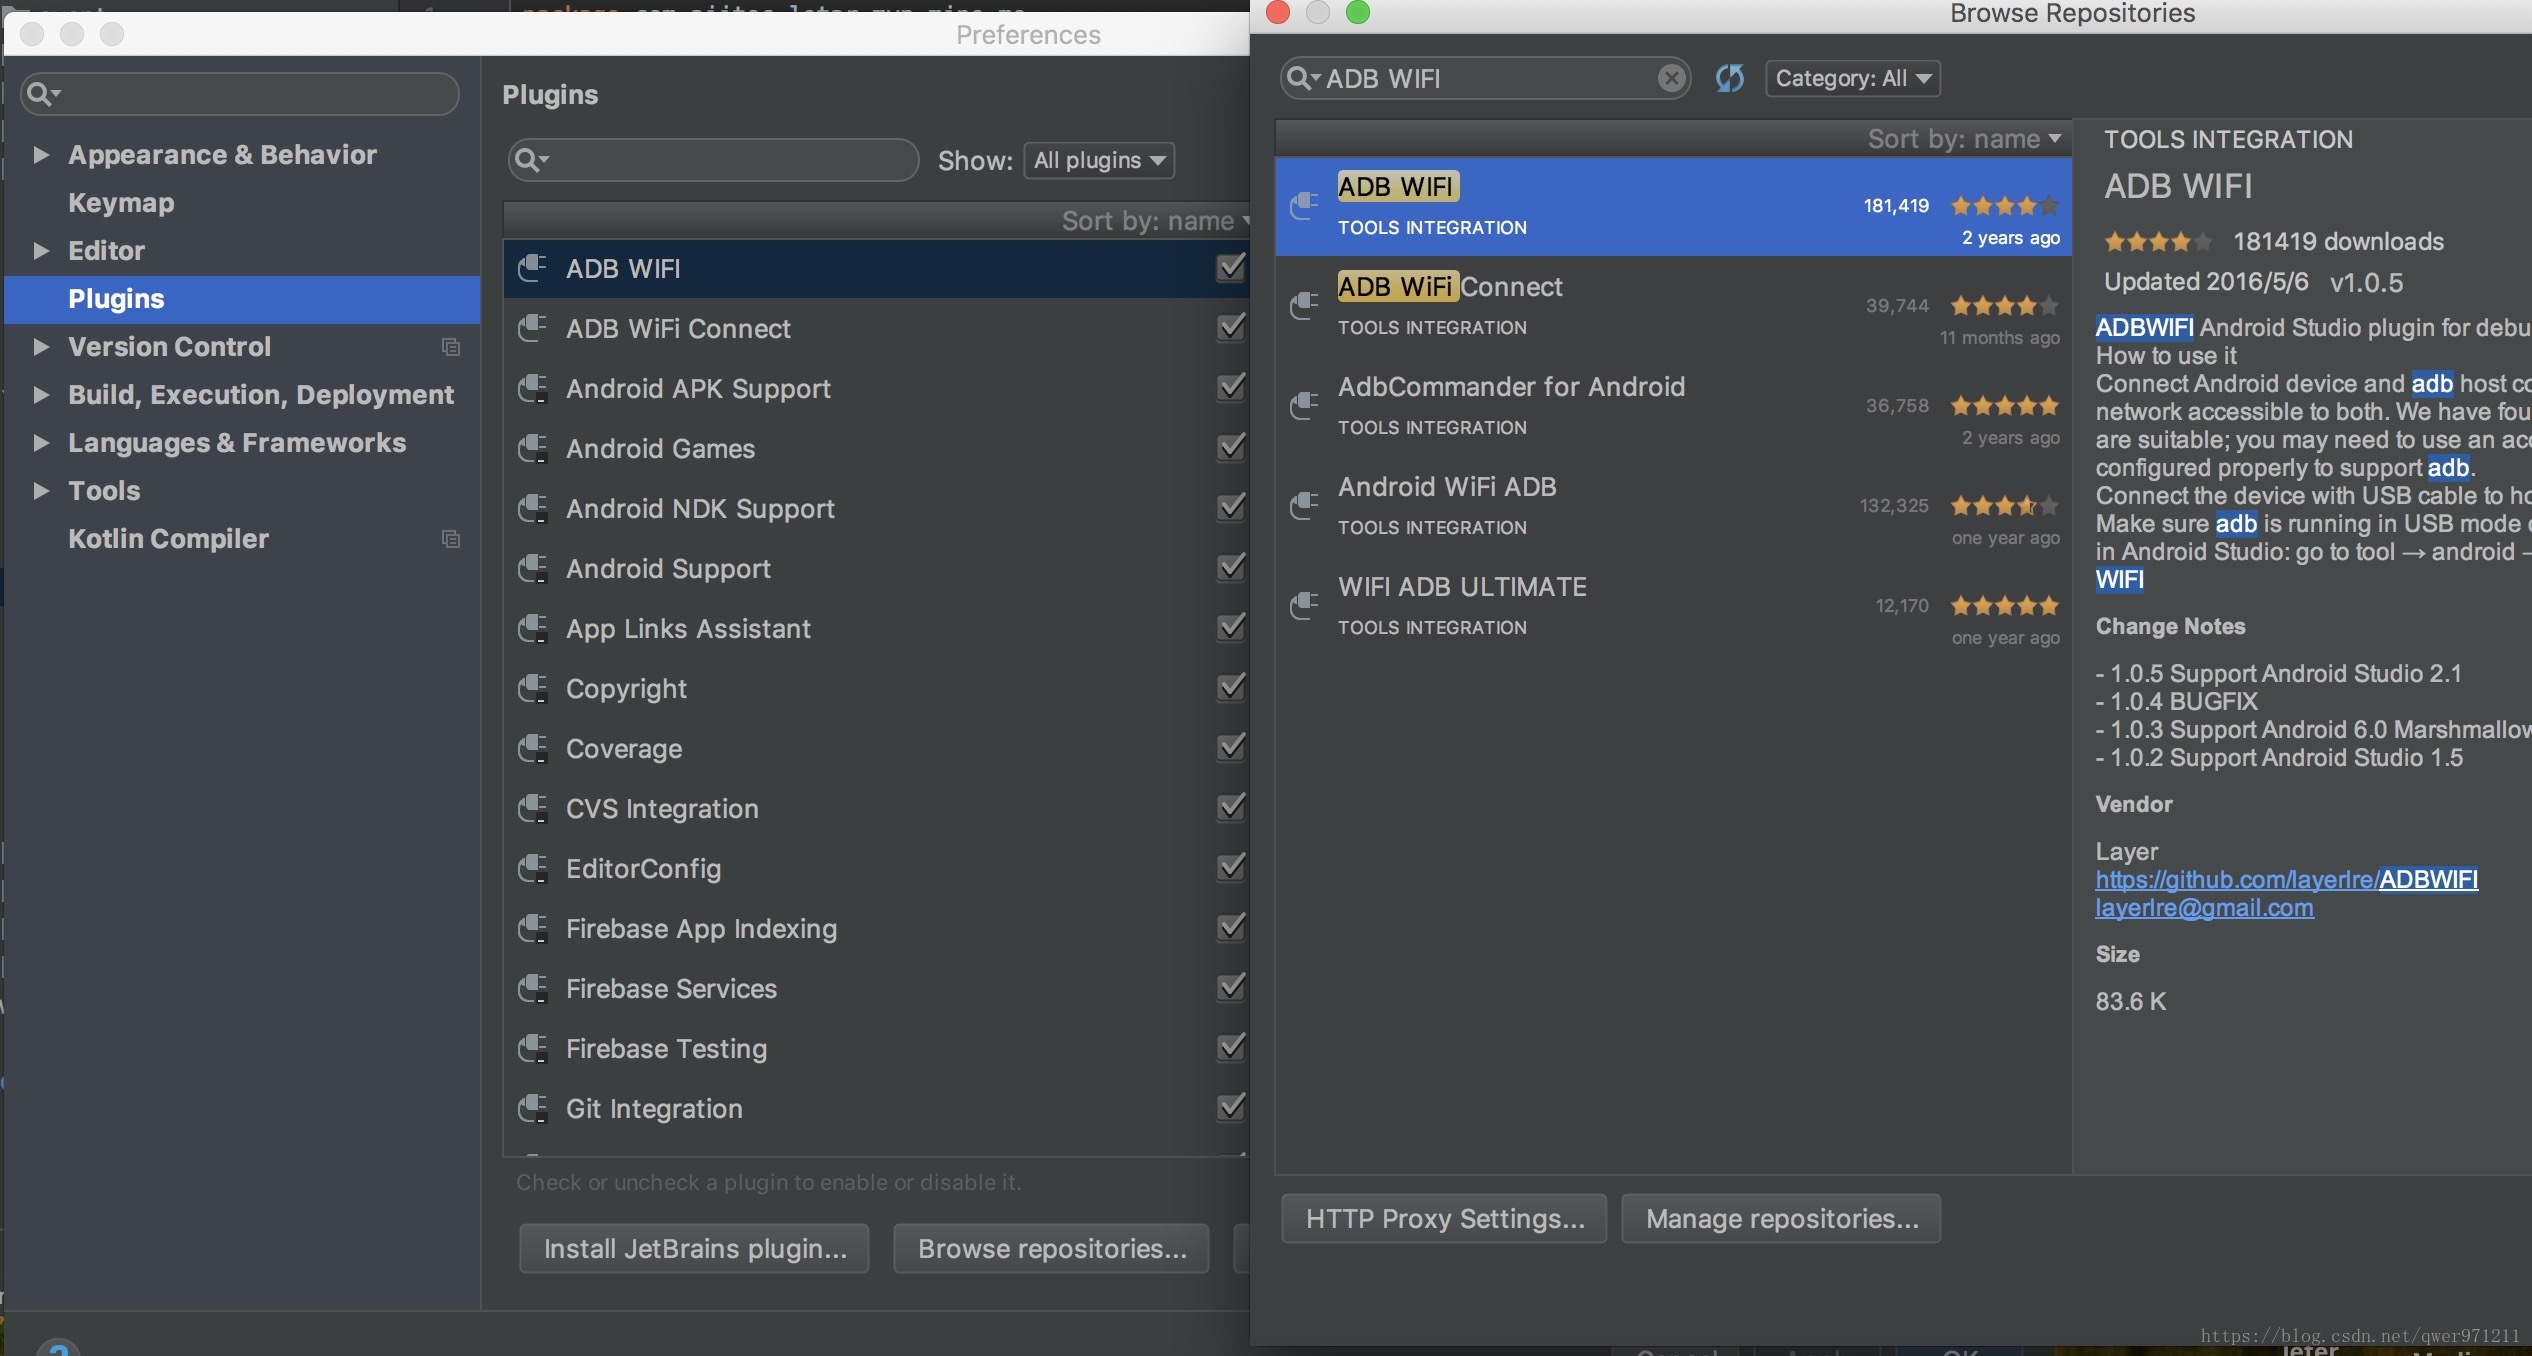Expand Languages & Frameworks node
2532x1356 pixels.
click(x=41, y=443)
